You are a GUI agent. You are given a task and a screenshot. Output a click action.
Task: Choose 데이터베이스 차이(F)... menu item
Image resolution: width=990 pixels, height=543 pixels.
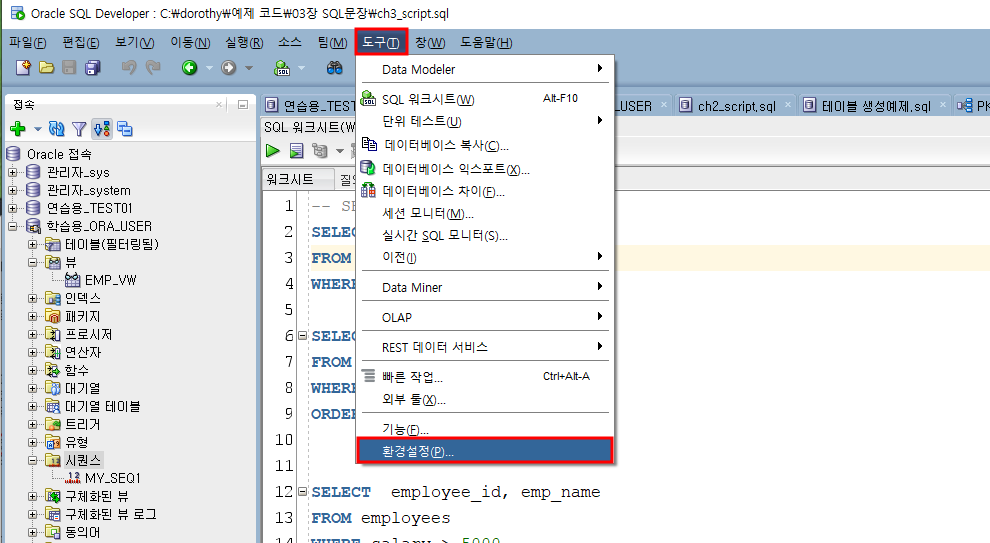pyautogui.click(x=485, y=191)
